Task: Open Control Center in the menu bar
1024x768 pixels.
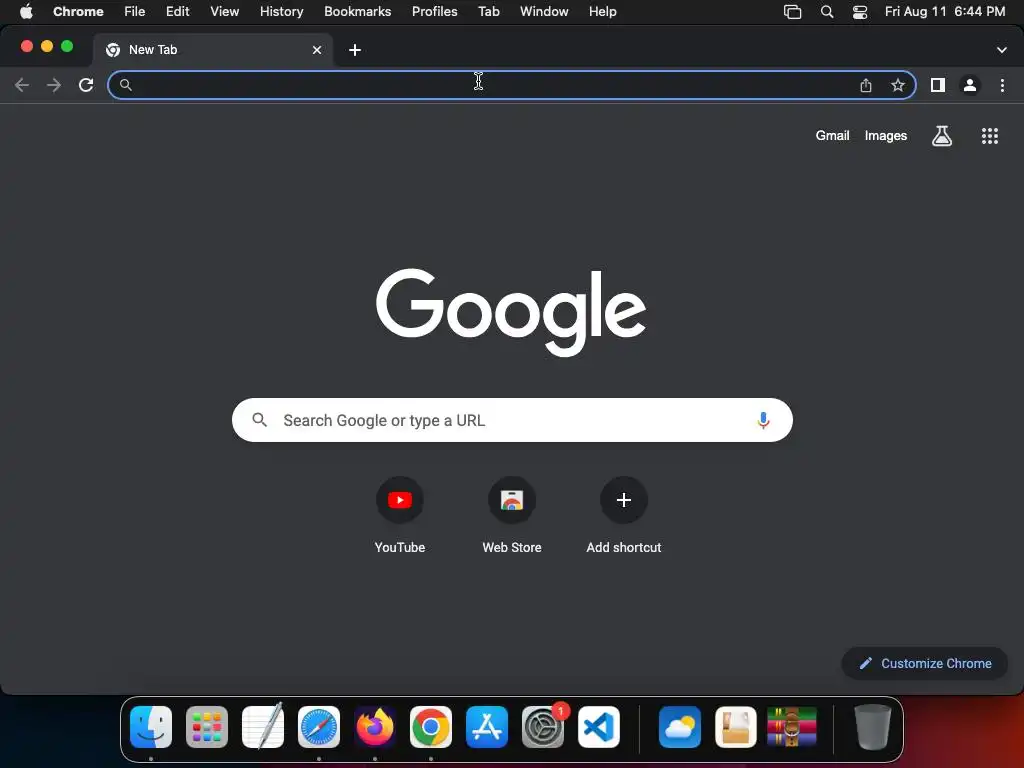Action: click(860, 12)
